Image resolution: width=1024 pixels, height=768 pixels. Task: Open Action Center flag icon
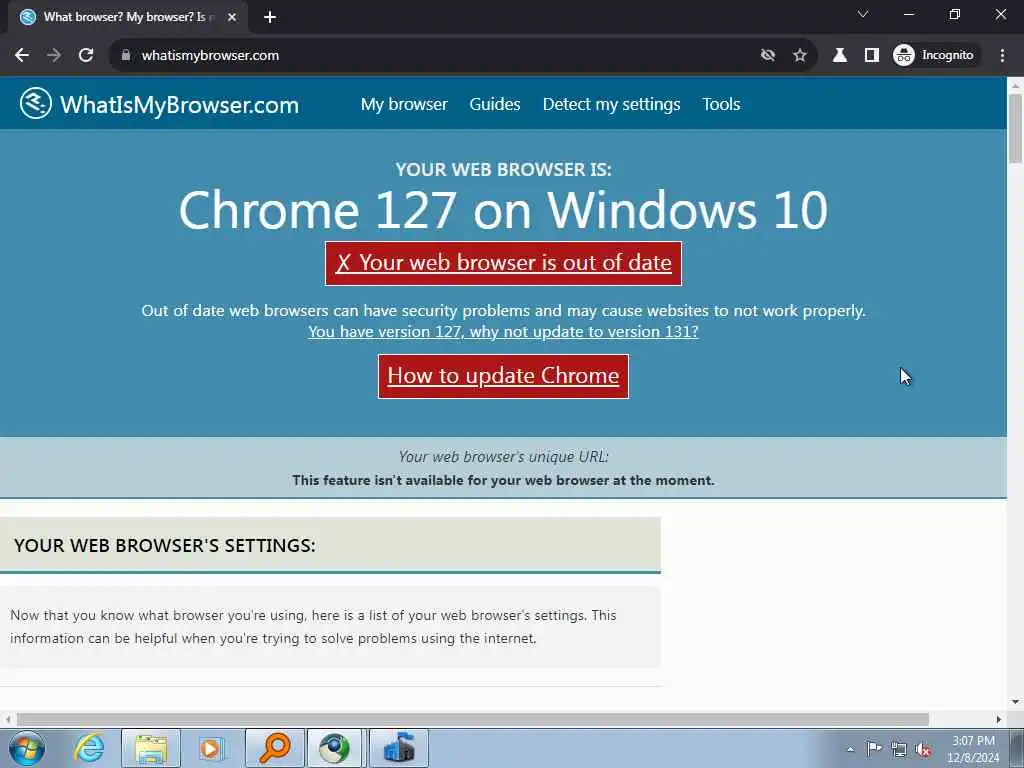point(874,749)
